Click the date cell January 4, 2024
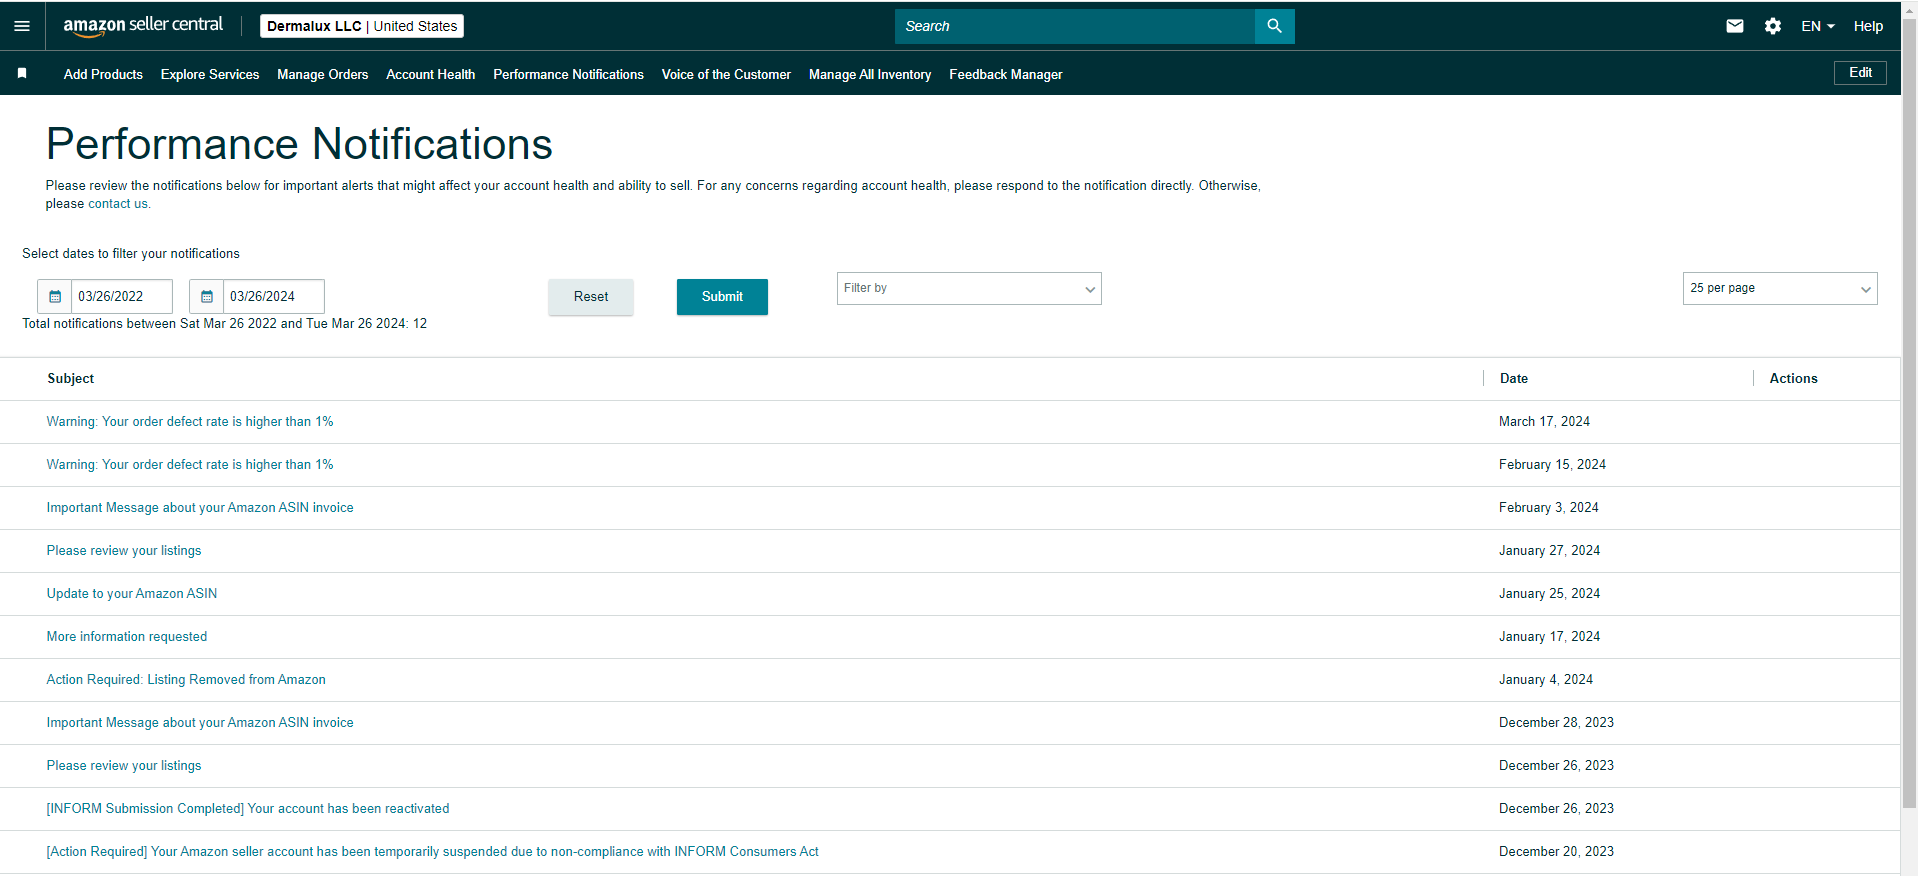Image resolution: width=1918 pixels, height=876 pixels. (1546, 680)
